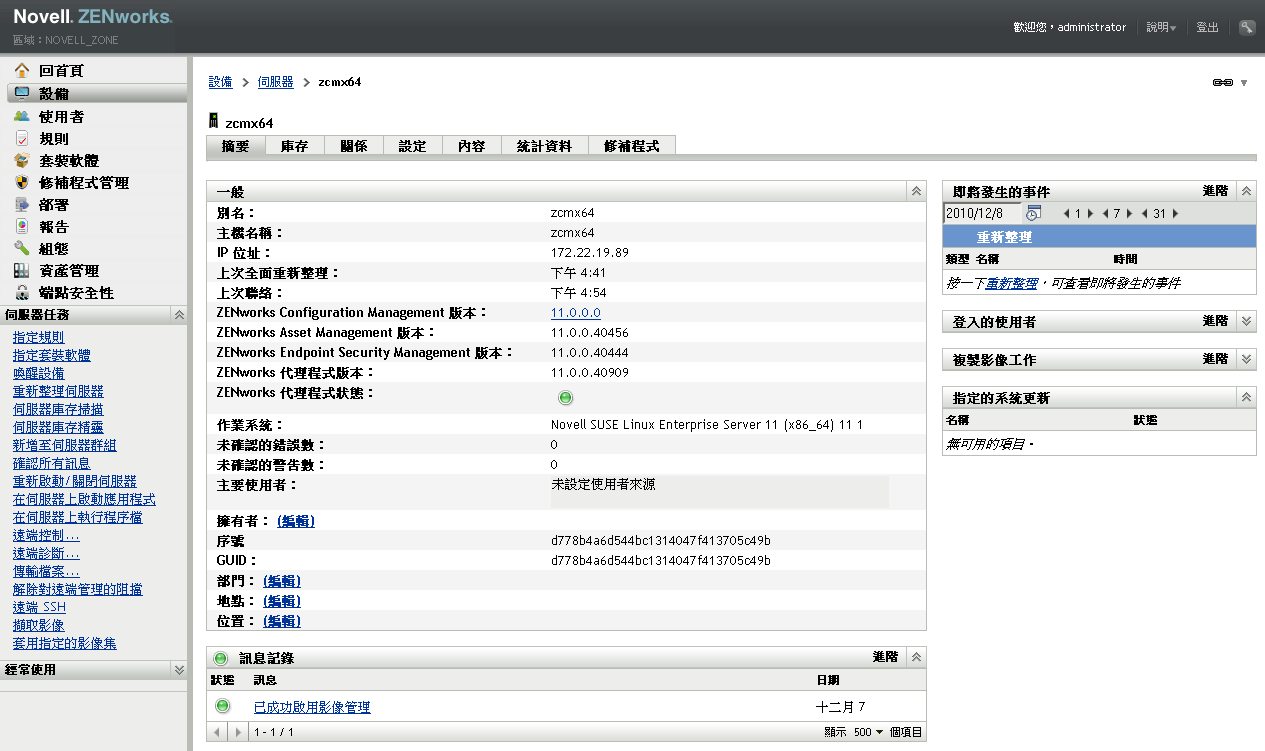Click the 擷取影像 task link
Viewport: 1265px width, 751px height.
tap(39, 625)
